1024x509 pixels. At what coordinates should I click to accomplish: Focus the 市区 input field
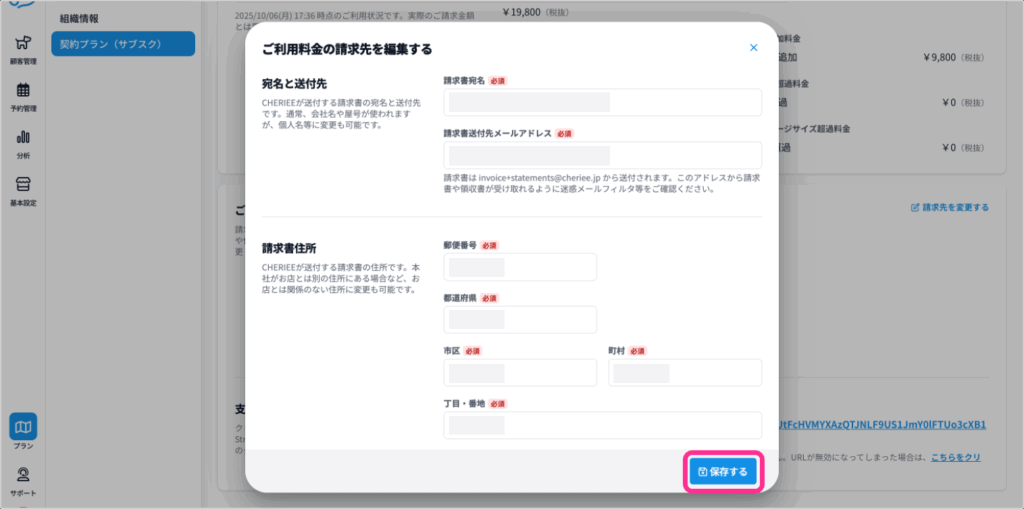pos(519,373)
